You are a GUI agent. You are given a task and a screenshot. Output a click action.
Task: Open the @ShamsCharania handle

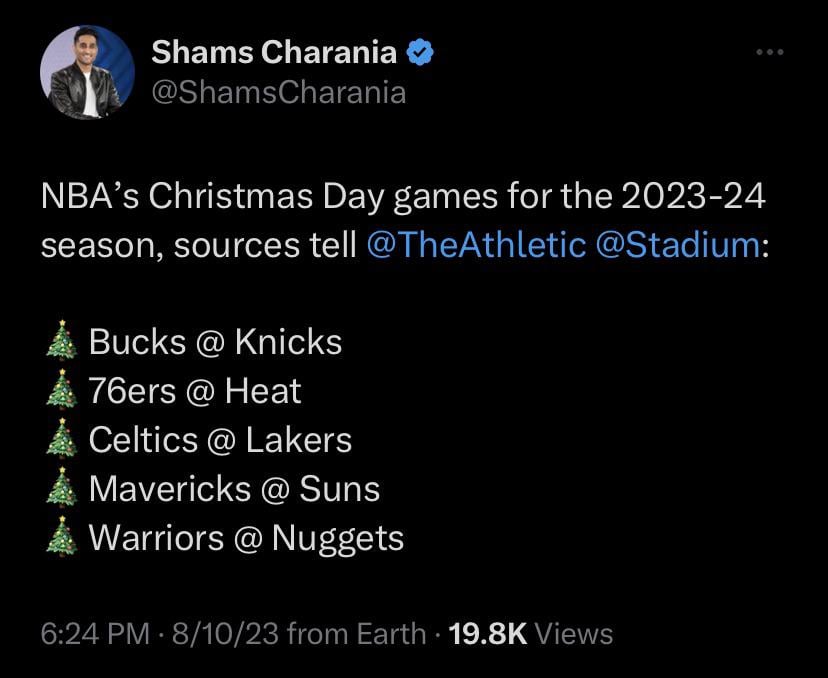coord(279,93)
